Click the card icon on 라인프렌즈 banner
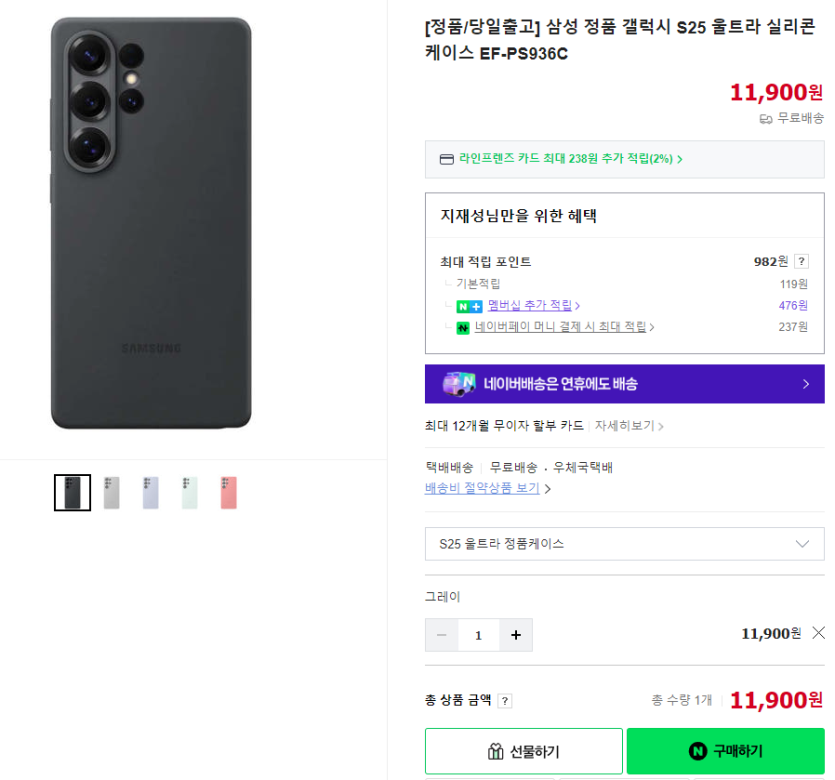 pos(446,159)
